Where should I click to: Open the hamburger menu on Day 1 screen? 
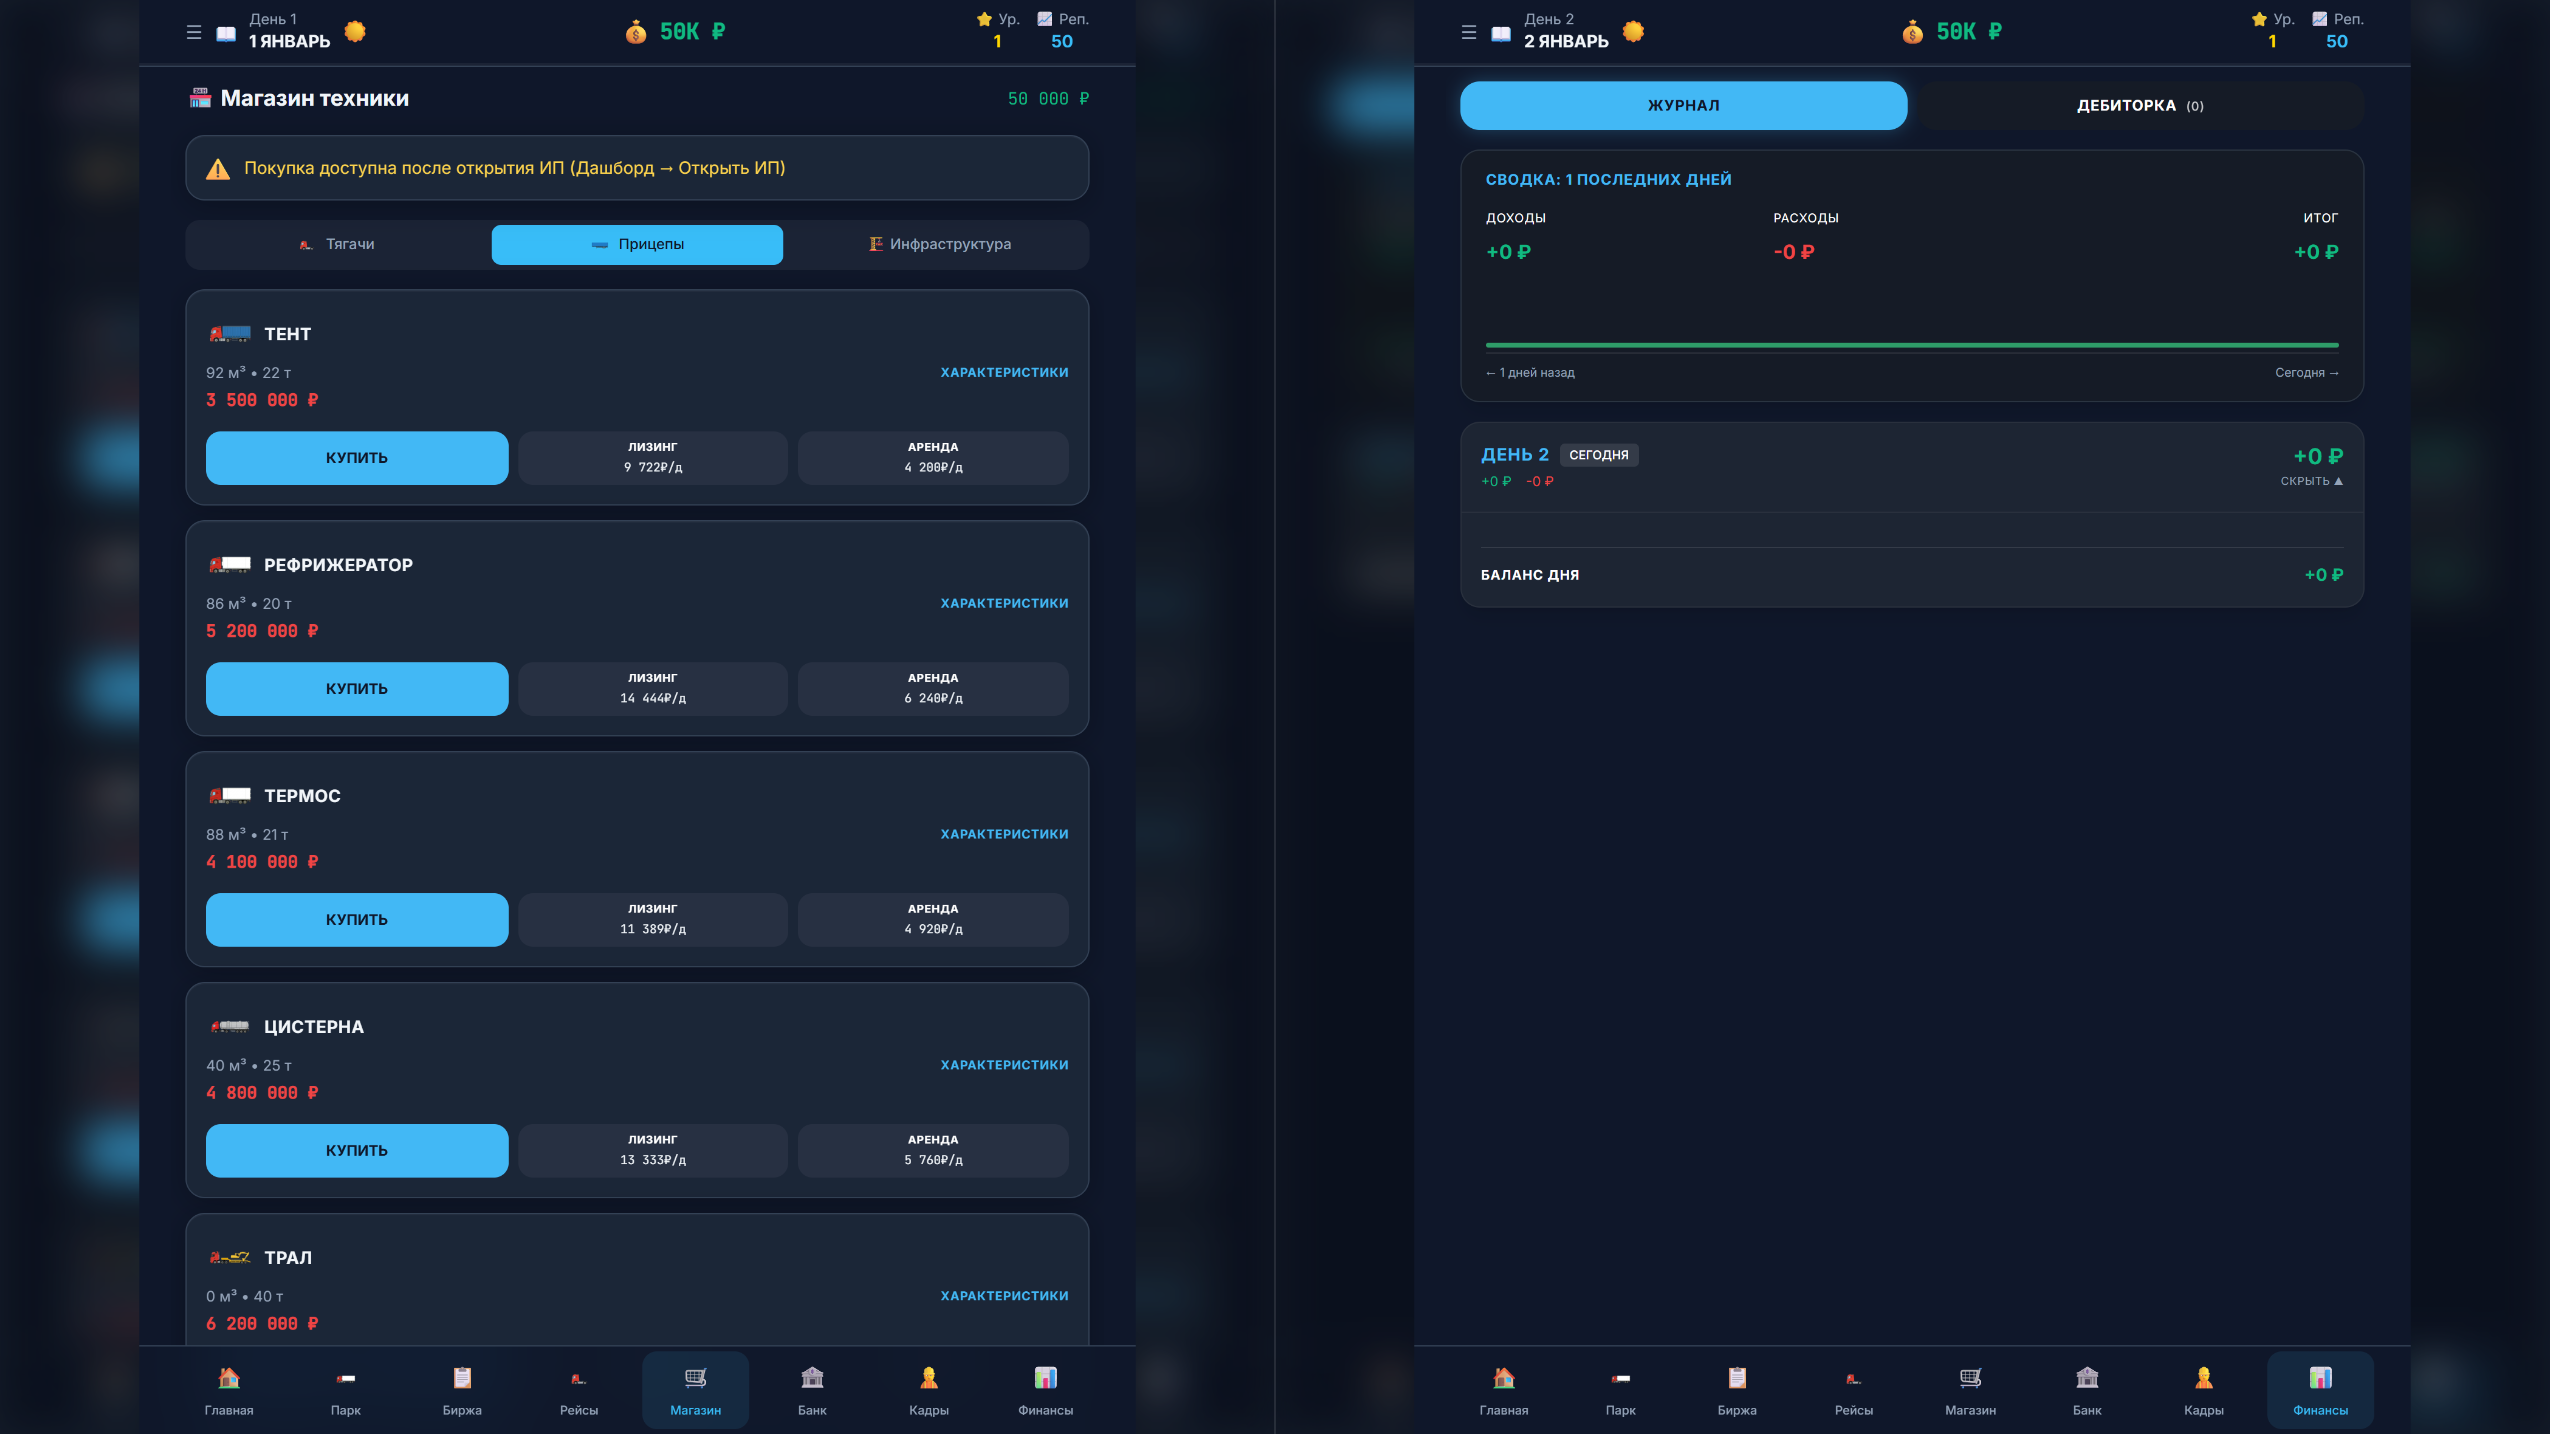point(194,31)
